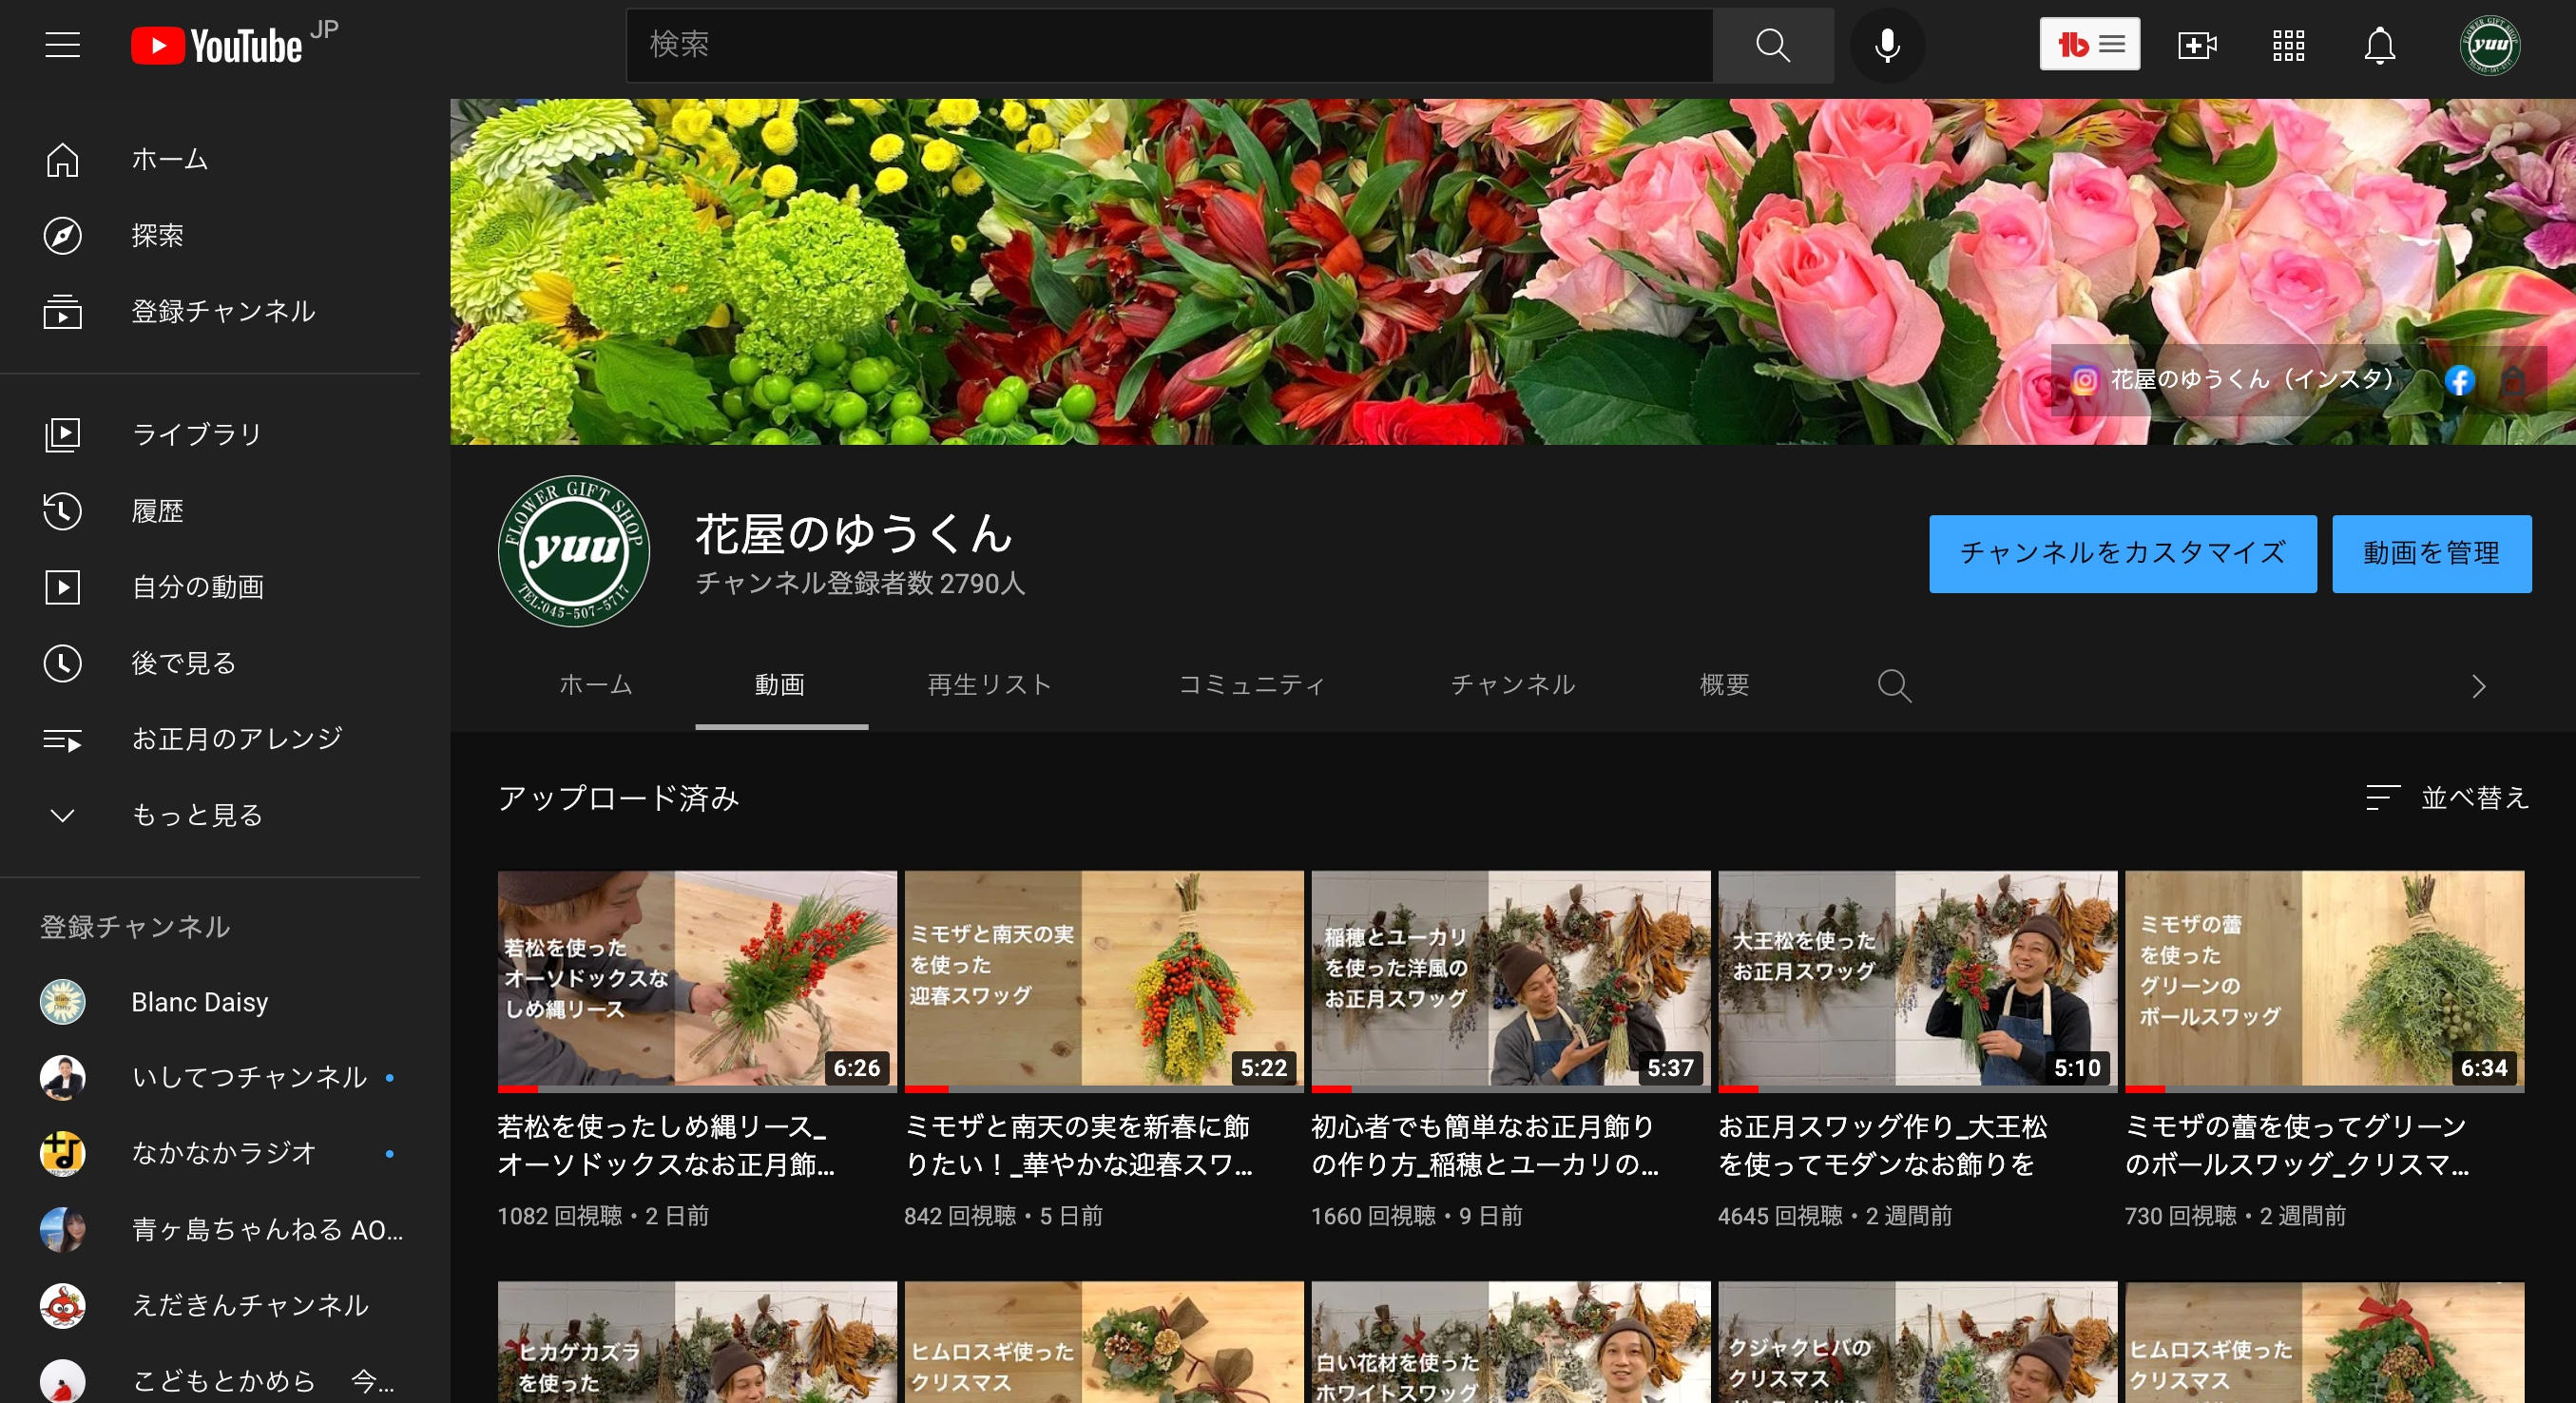Switch to 概要 tab
Viewport: 2576px width, 1403px height.
coord(1724,686)
